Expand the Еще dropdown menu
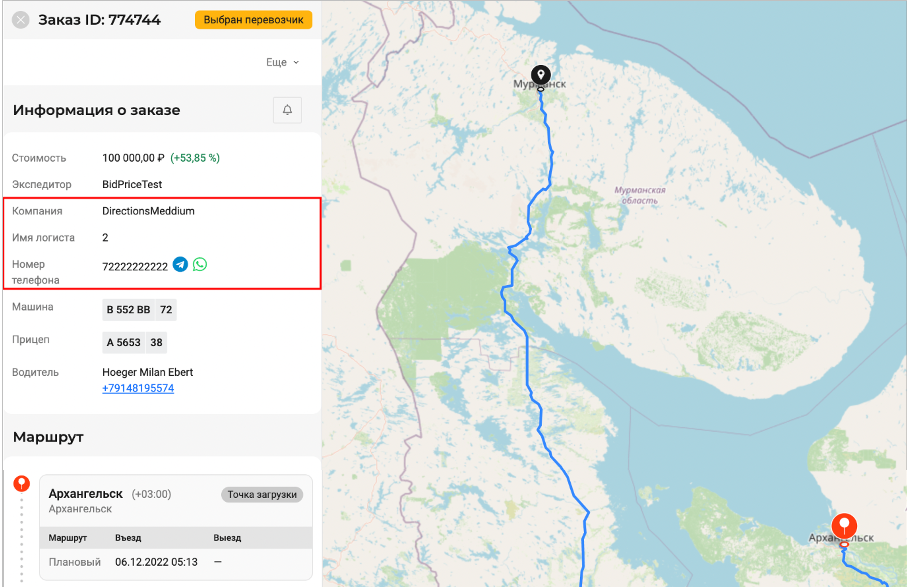 coord(282,62)
